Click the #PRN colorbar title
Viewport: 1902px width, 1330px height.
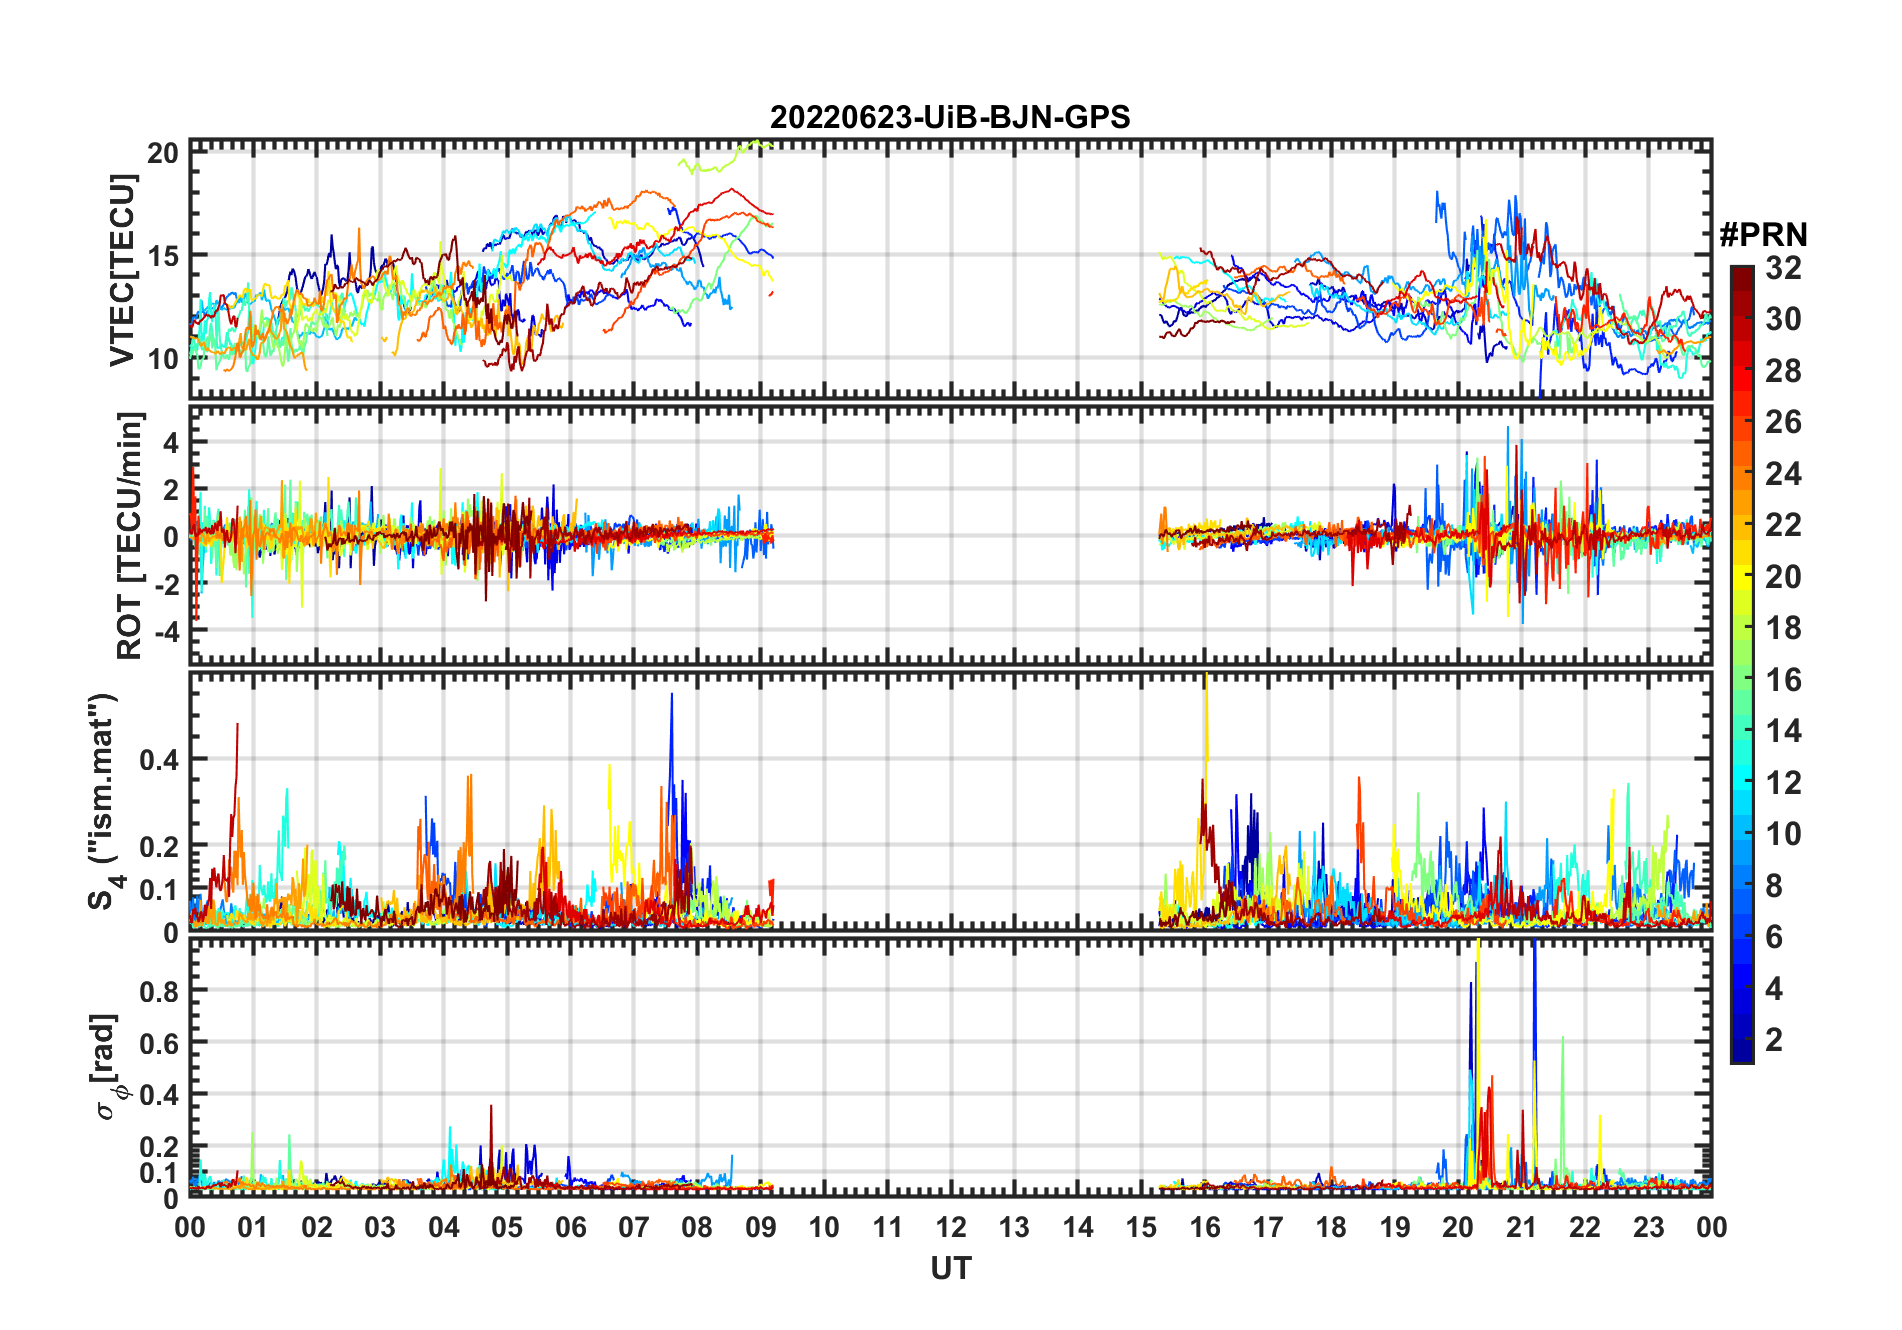[x=1763, y=235]
